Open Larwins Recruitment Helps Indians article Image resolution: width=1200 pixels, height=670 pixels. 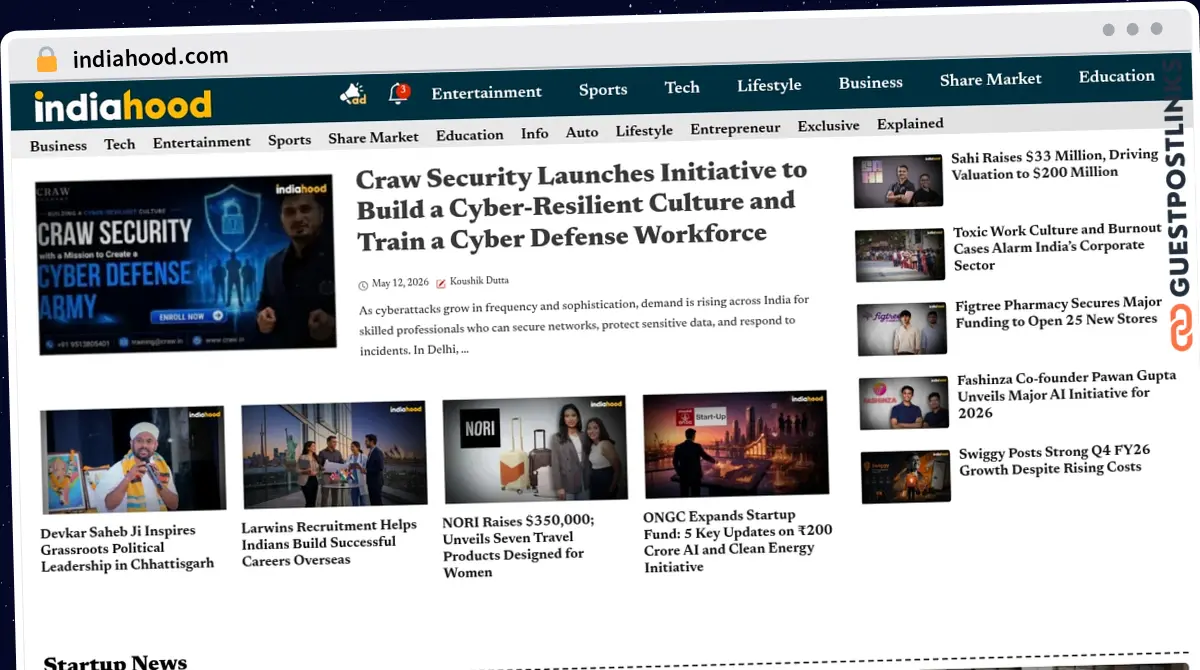pos(329,543)
